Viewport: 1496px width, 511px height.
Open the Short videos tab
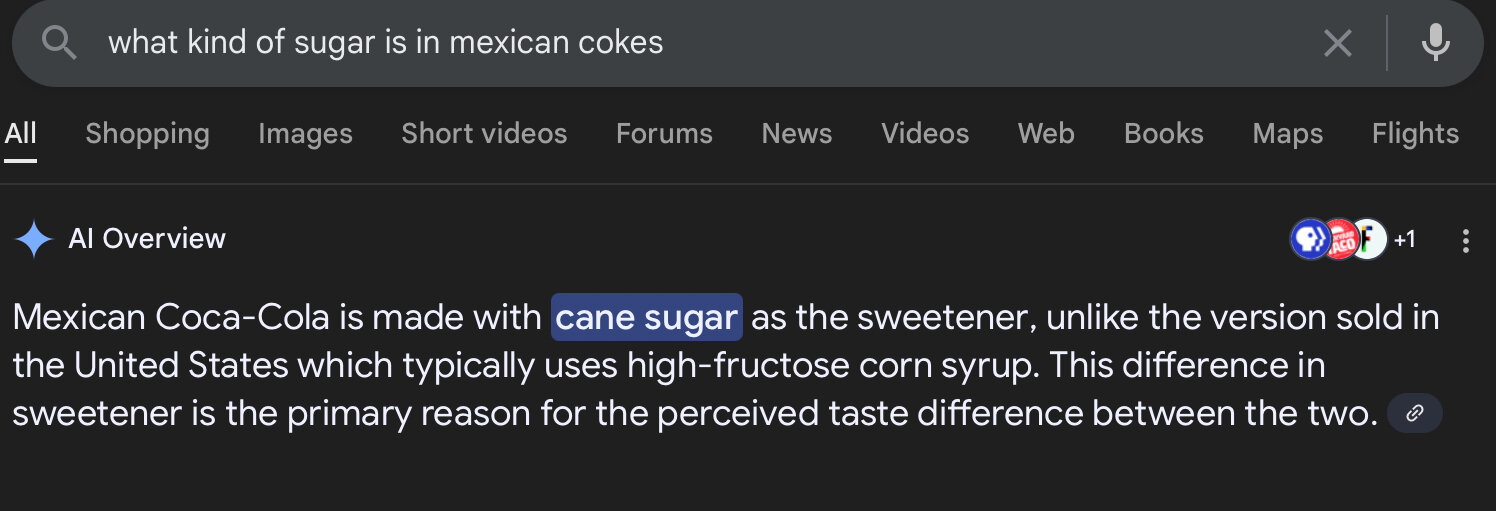point(484,133)
